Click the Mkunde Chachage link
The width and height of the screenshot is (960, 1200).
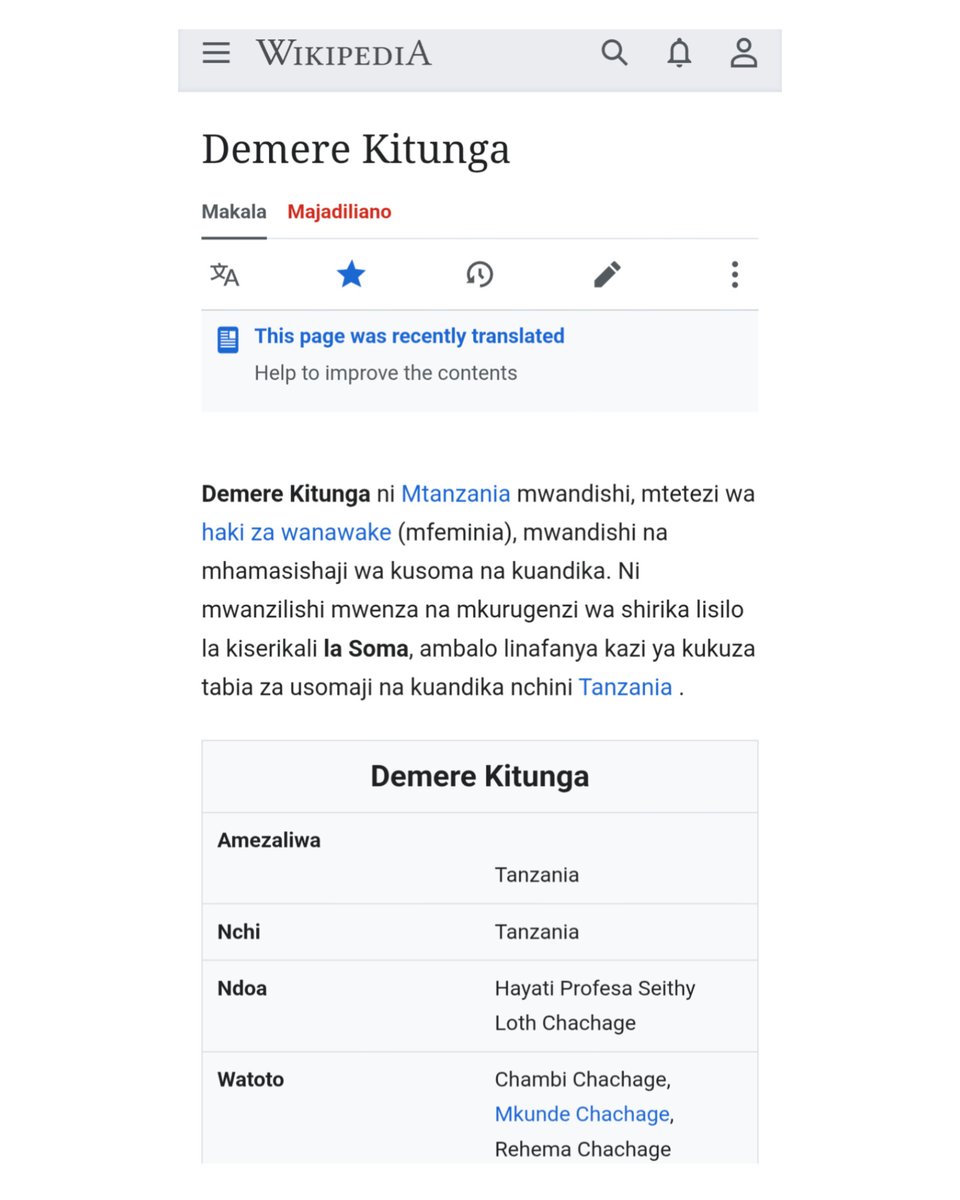pyautogui.click(x=580, y=1114)
